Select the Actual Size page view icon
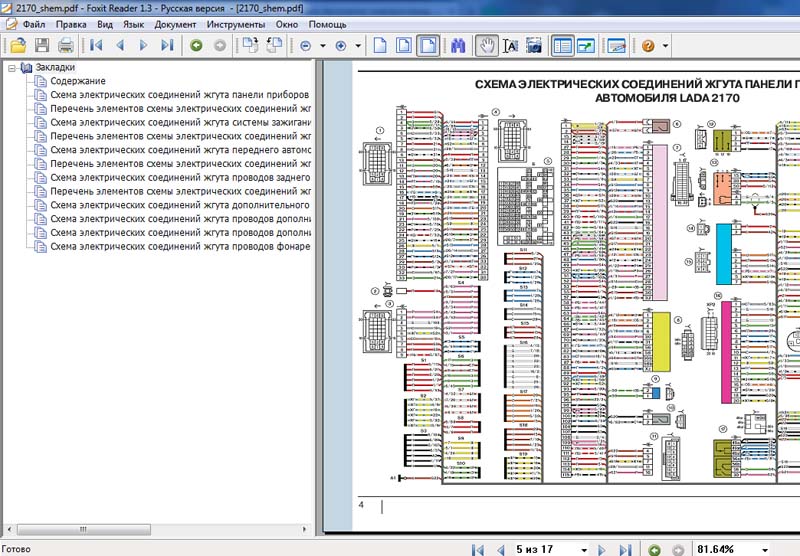Screen dimensions: 800x556 point(380,45)
